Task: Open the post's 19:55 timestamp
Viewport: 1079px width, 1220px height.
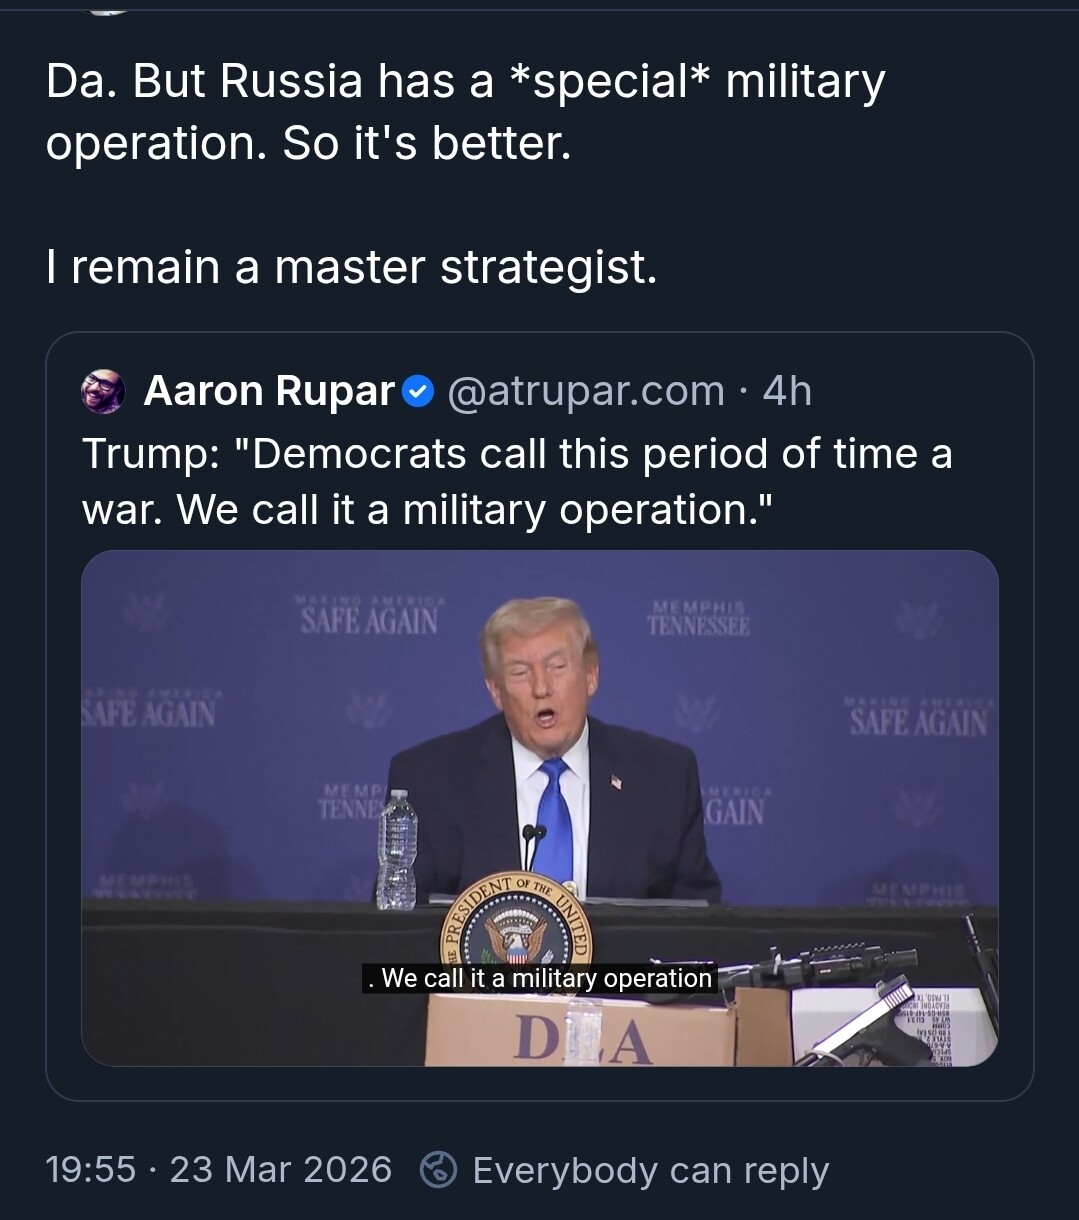Action: (x=91, y=1170)
